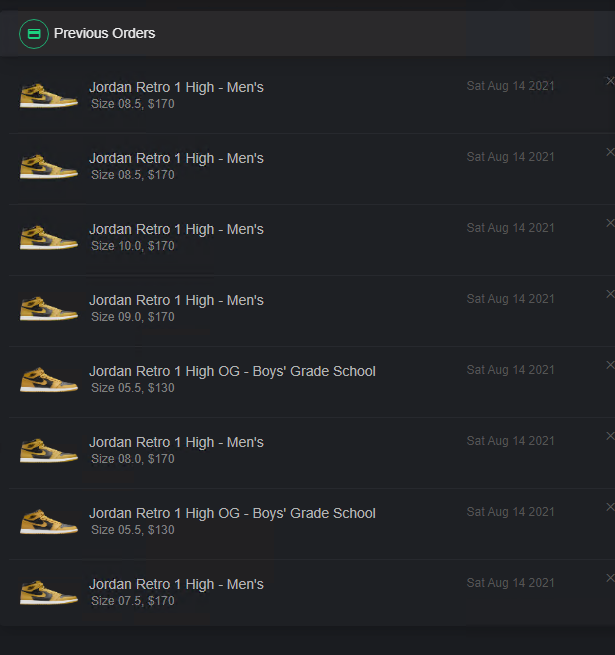Open the shoe thumbnail for Size 07.5 order
Screen dimensions: 615x655
point(48,592)
